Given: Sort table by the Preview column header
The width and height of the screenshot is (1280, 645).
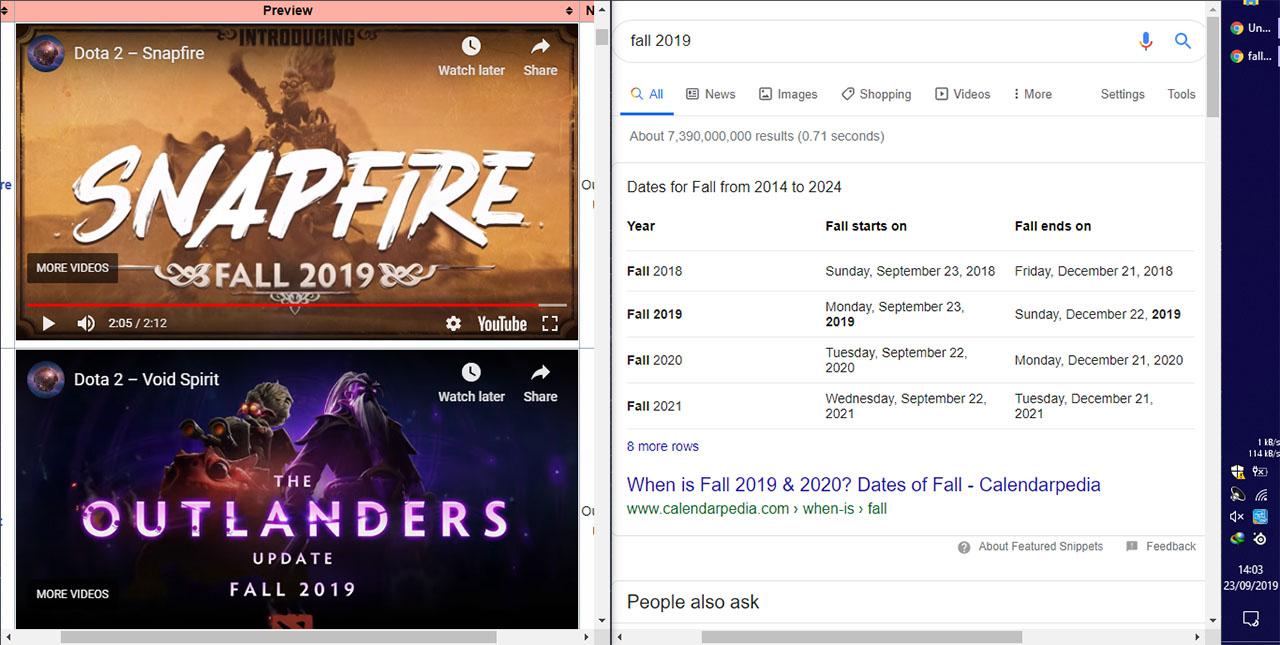Looking at the screenshot, I should (288, 10).
